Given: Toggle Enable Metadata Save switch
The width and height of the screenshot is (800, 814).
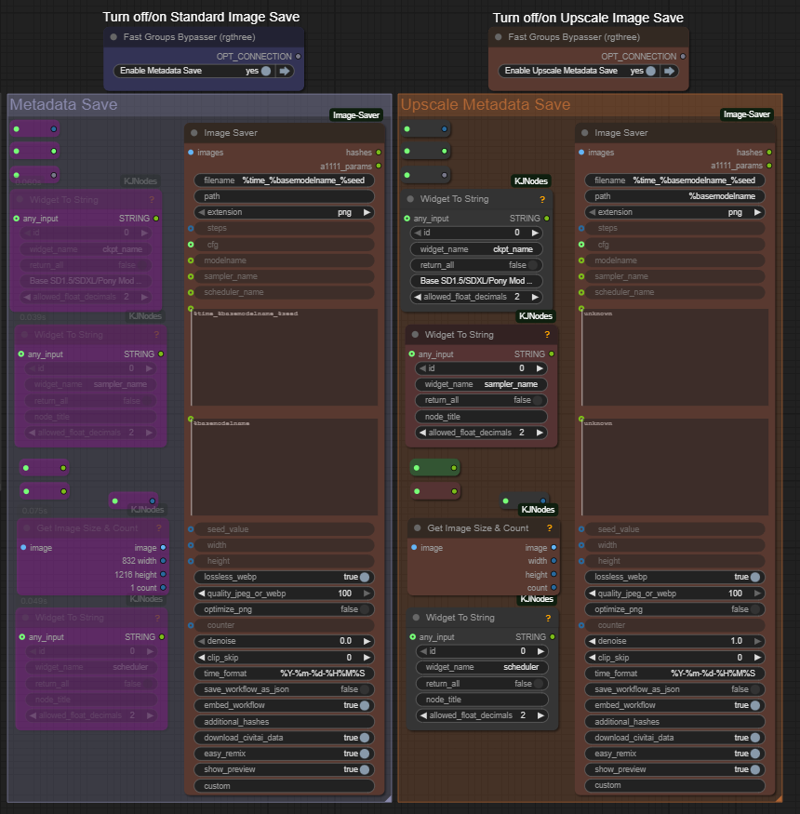Looking at the screenshot, I should 266,71.
